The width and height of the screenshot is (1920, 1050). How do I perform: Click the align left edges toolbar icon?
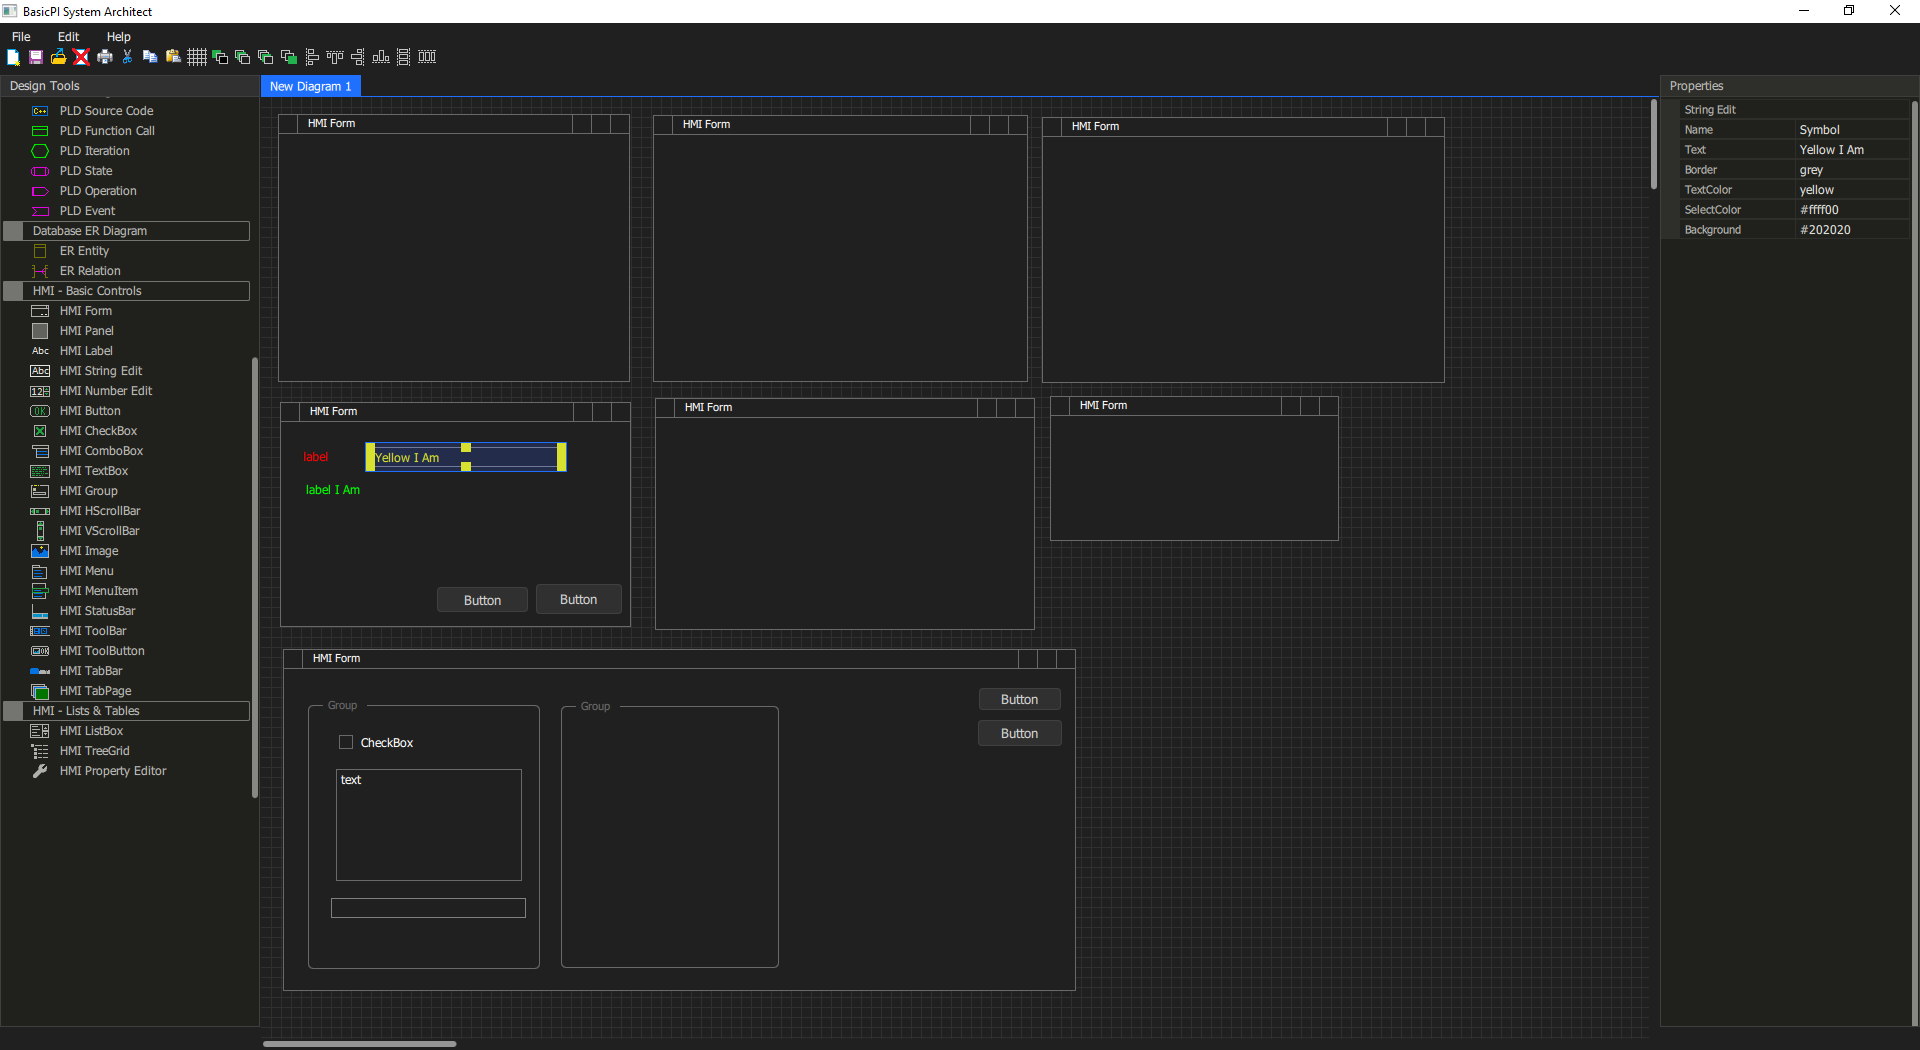312,57
